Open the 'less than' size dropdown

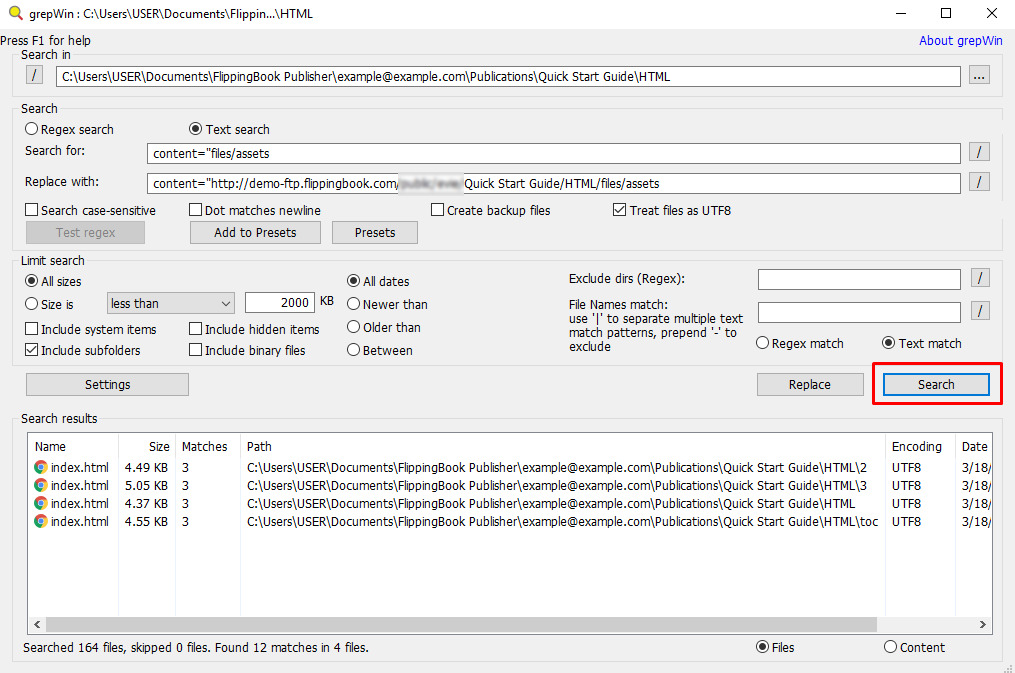pos(170,303)
